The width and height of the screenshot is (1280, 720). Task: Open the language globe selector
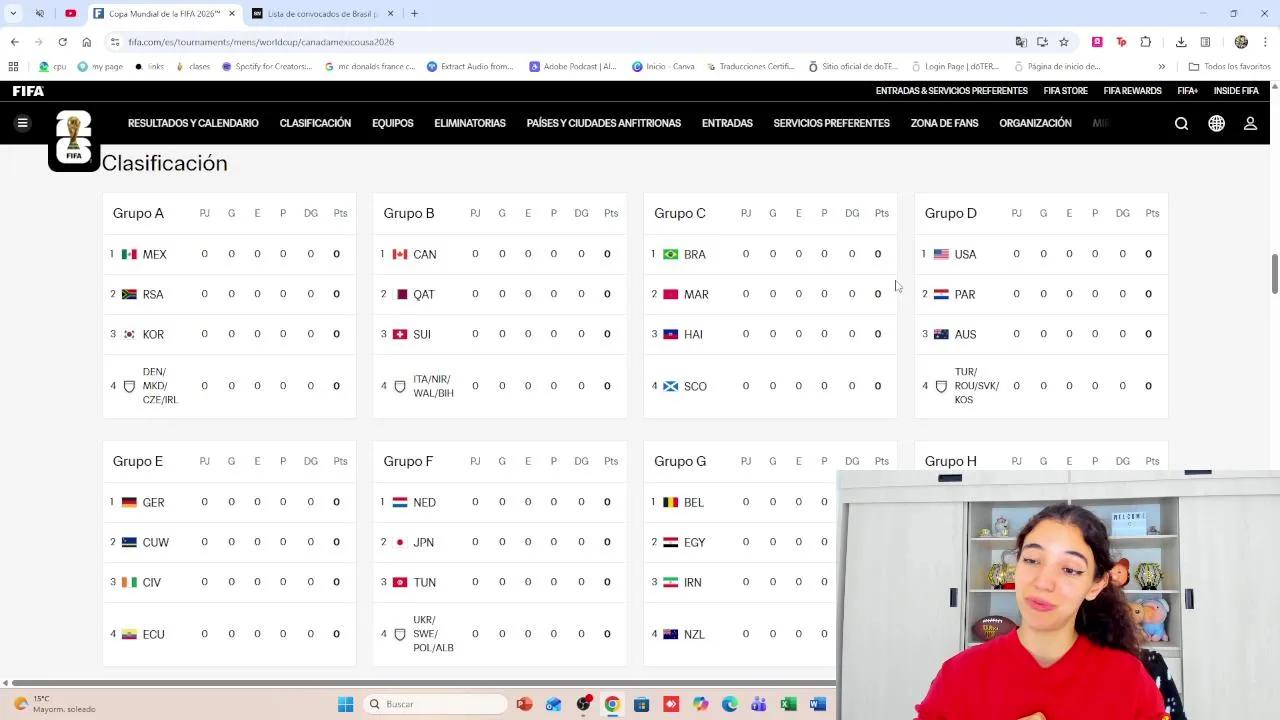click(1216, 123)
